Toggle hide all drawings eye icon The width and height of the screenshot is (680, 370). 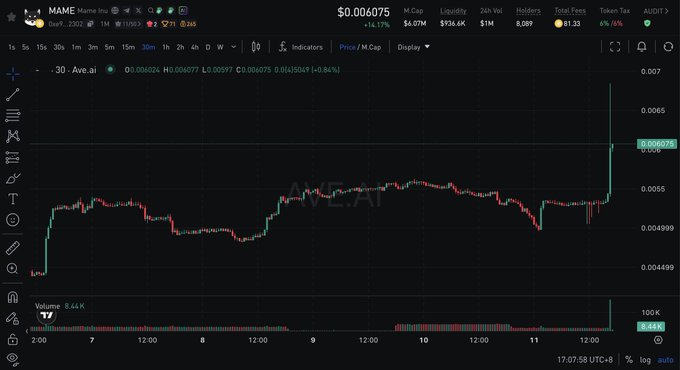pyautogui.click(x=13, y=358)
